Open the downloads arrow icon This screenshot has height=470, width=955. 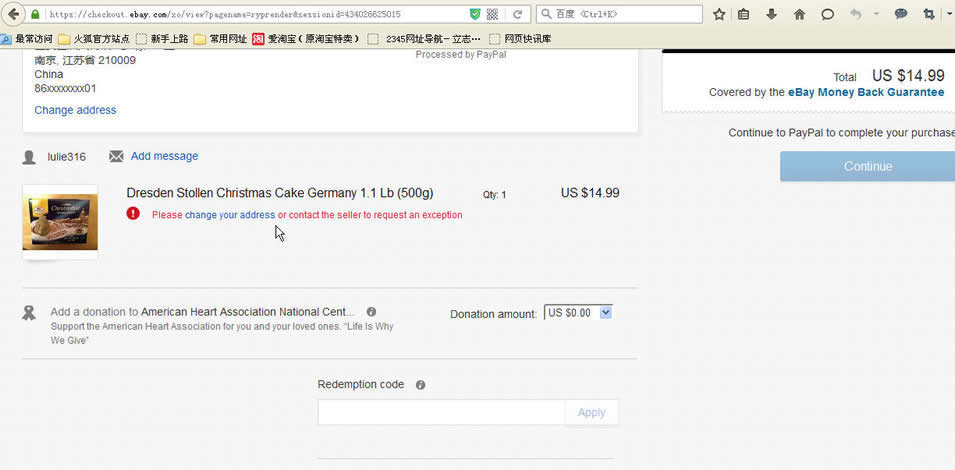click(x=772, y=15)
